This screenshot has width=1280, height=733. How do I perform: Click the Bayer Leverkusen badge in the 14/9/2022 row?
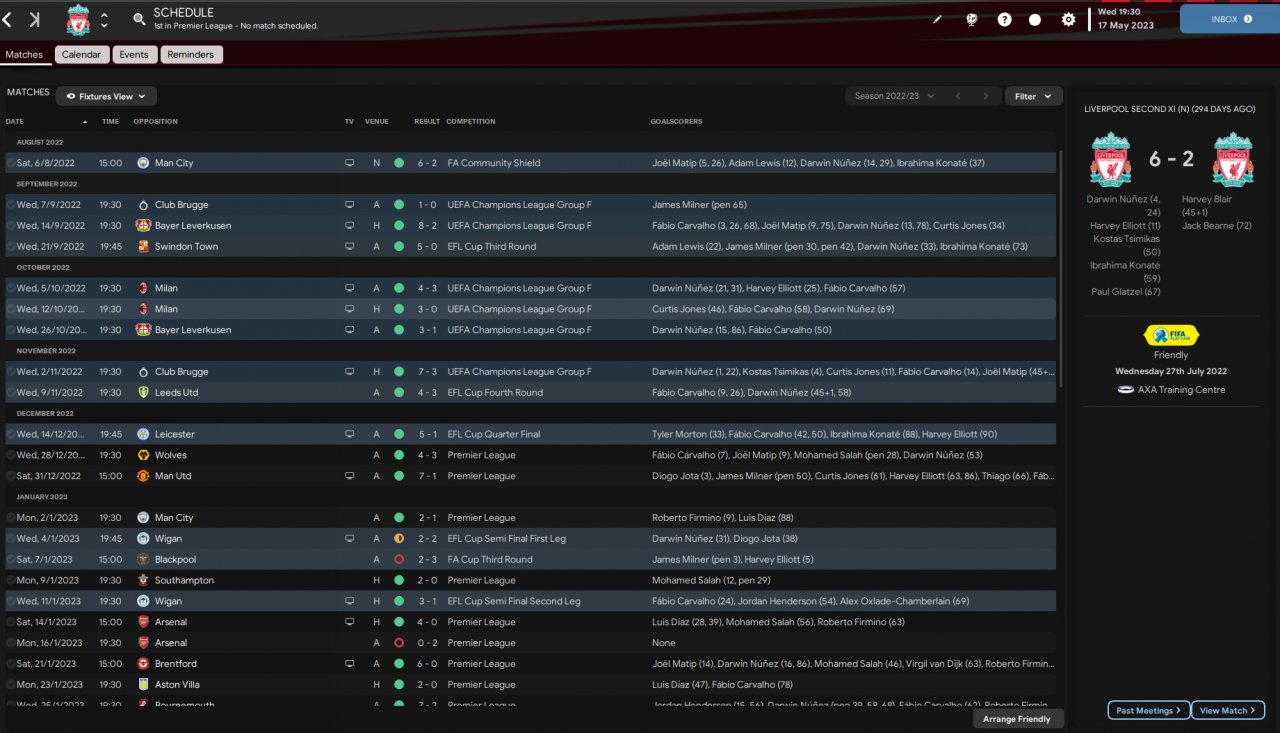[143, 226]
